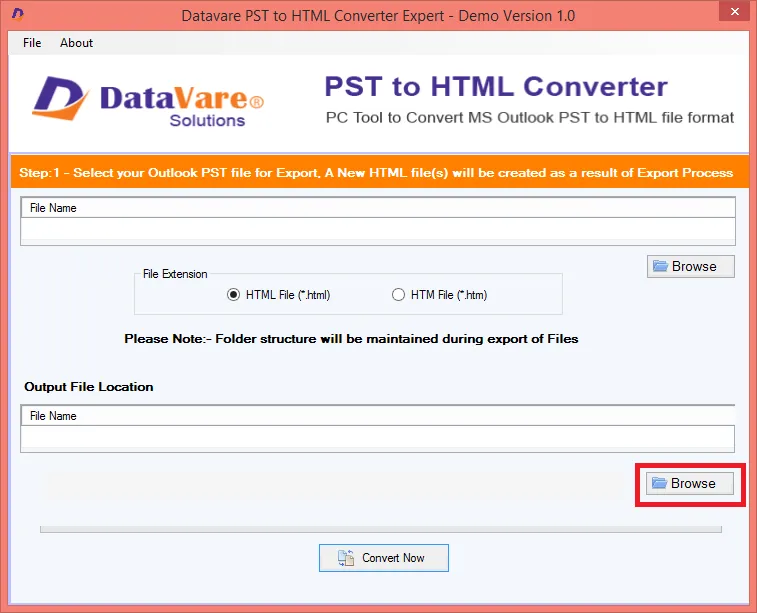Click the orange Step:1 instruction banner text
Image resolution: width=757 pixels, height=613 pixels.
376,173
